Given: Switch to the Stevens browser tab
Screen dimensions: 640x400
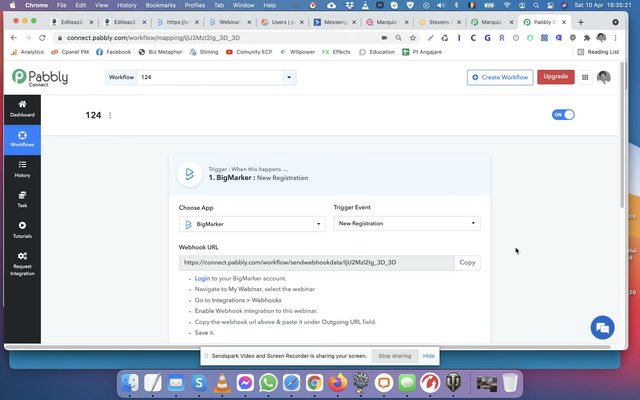Looking at the screenshot, I should tap(439, 22).
